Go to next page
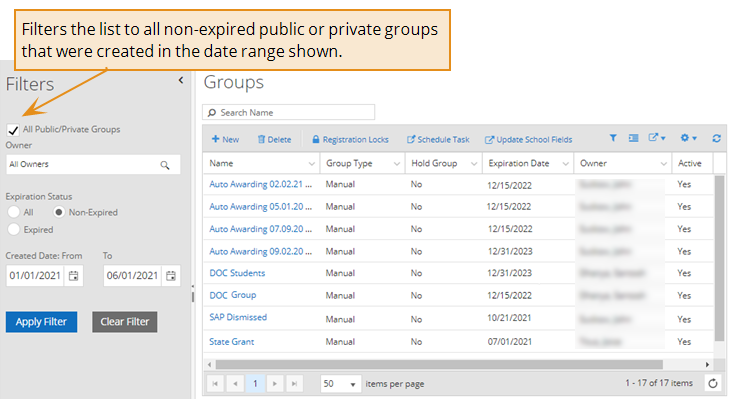This screenshot has width=730, height=399. 275,384
